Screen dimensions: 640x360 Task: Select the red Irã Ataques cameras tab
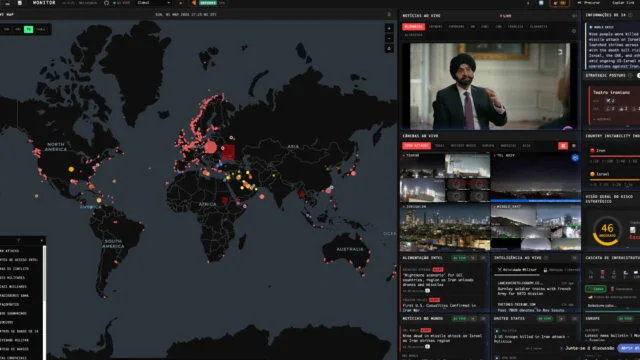click(x=416, y=146)
